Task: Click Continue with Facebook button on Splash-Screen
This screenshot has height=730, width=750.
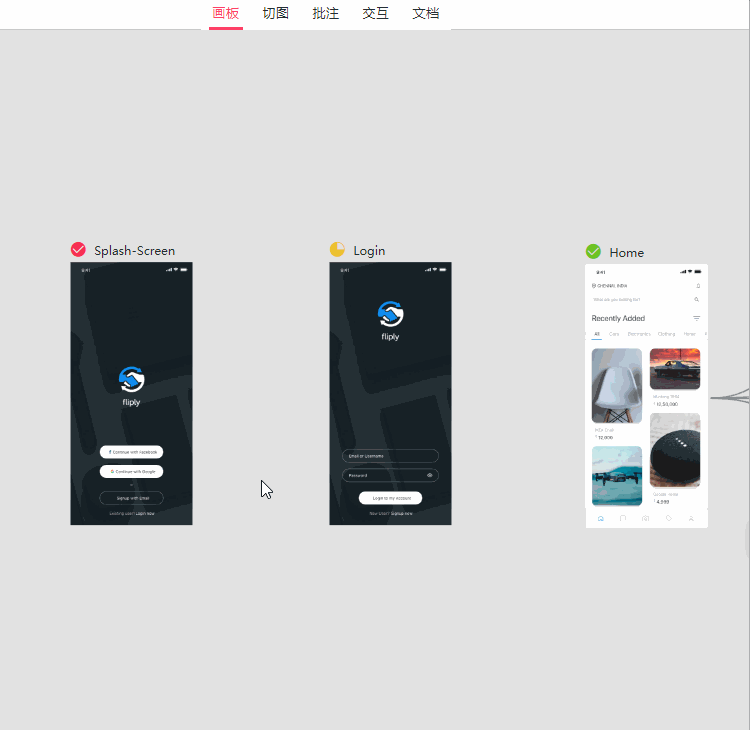Action: click(132, 452)
